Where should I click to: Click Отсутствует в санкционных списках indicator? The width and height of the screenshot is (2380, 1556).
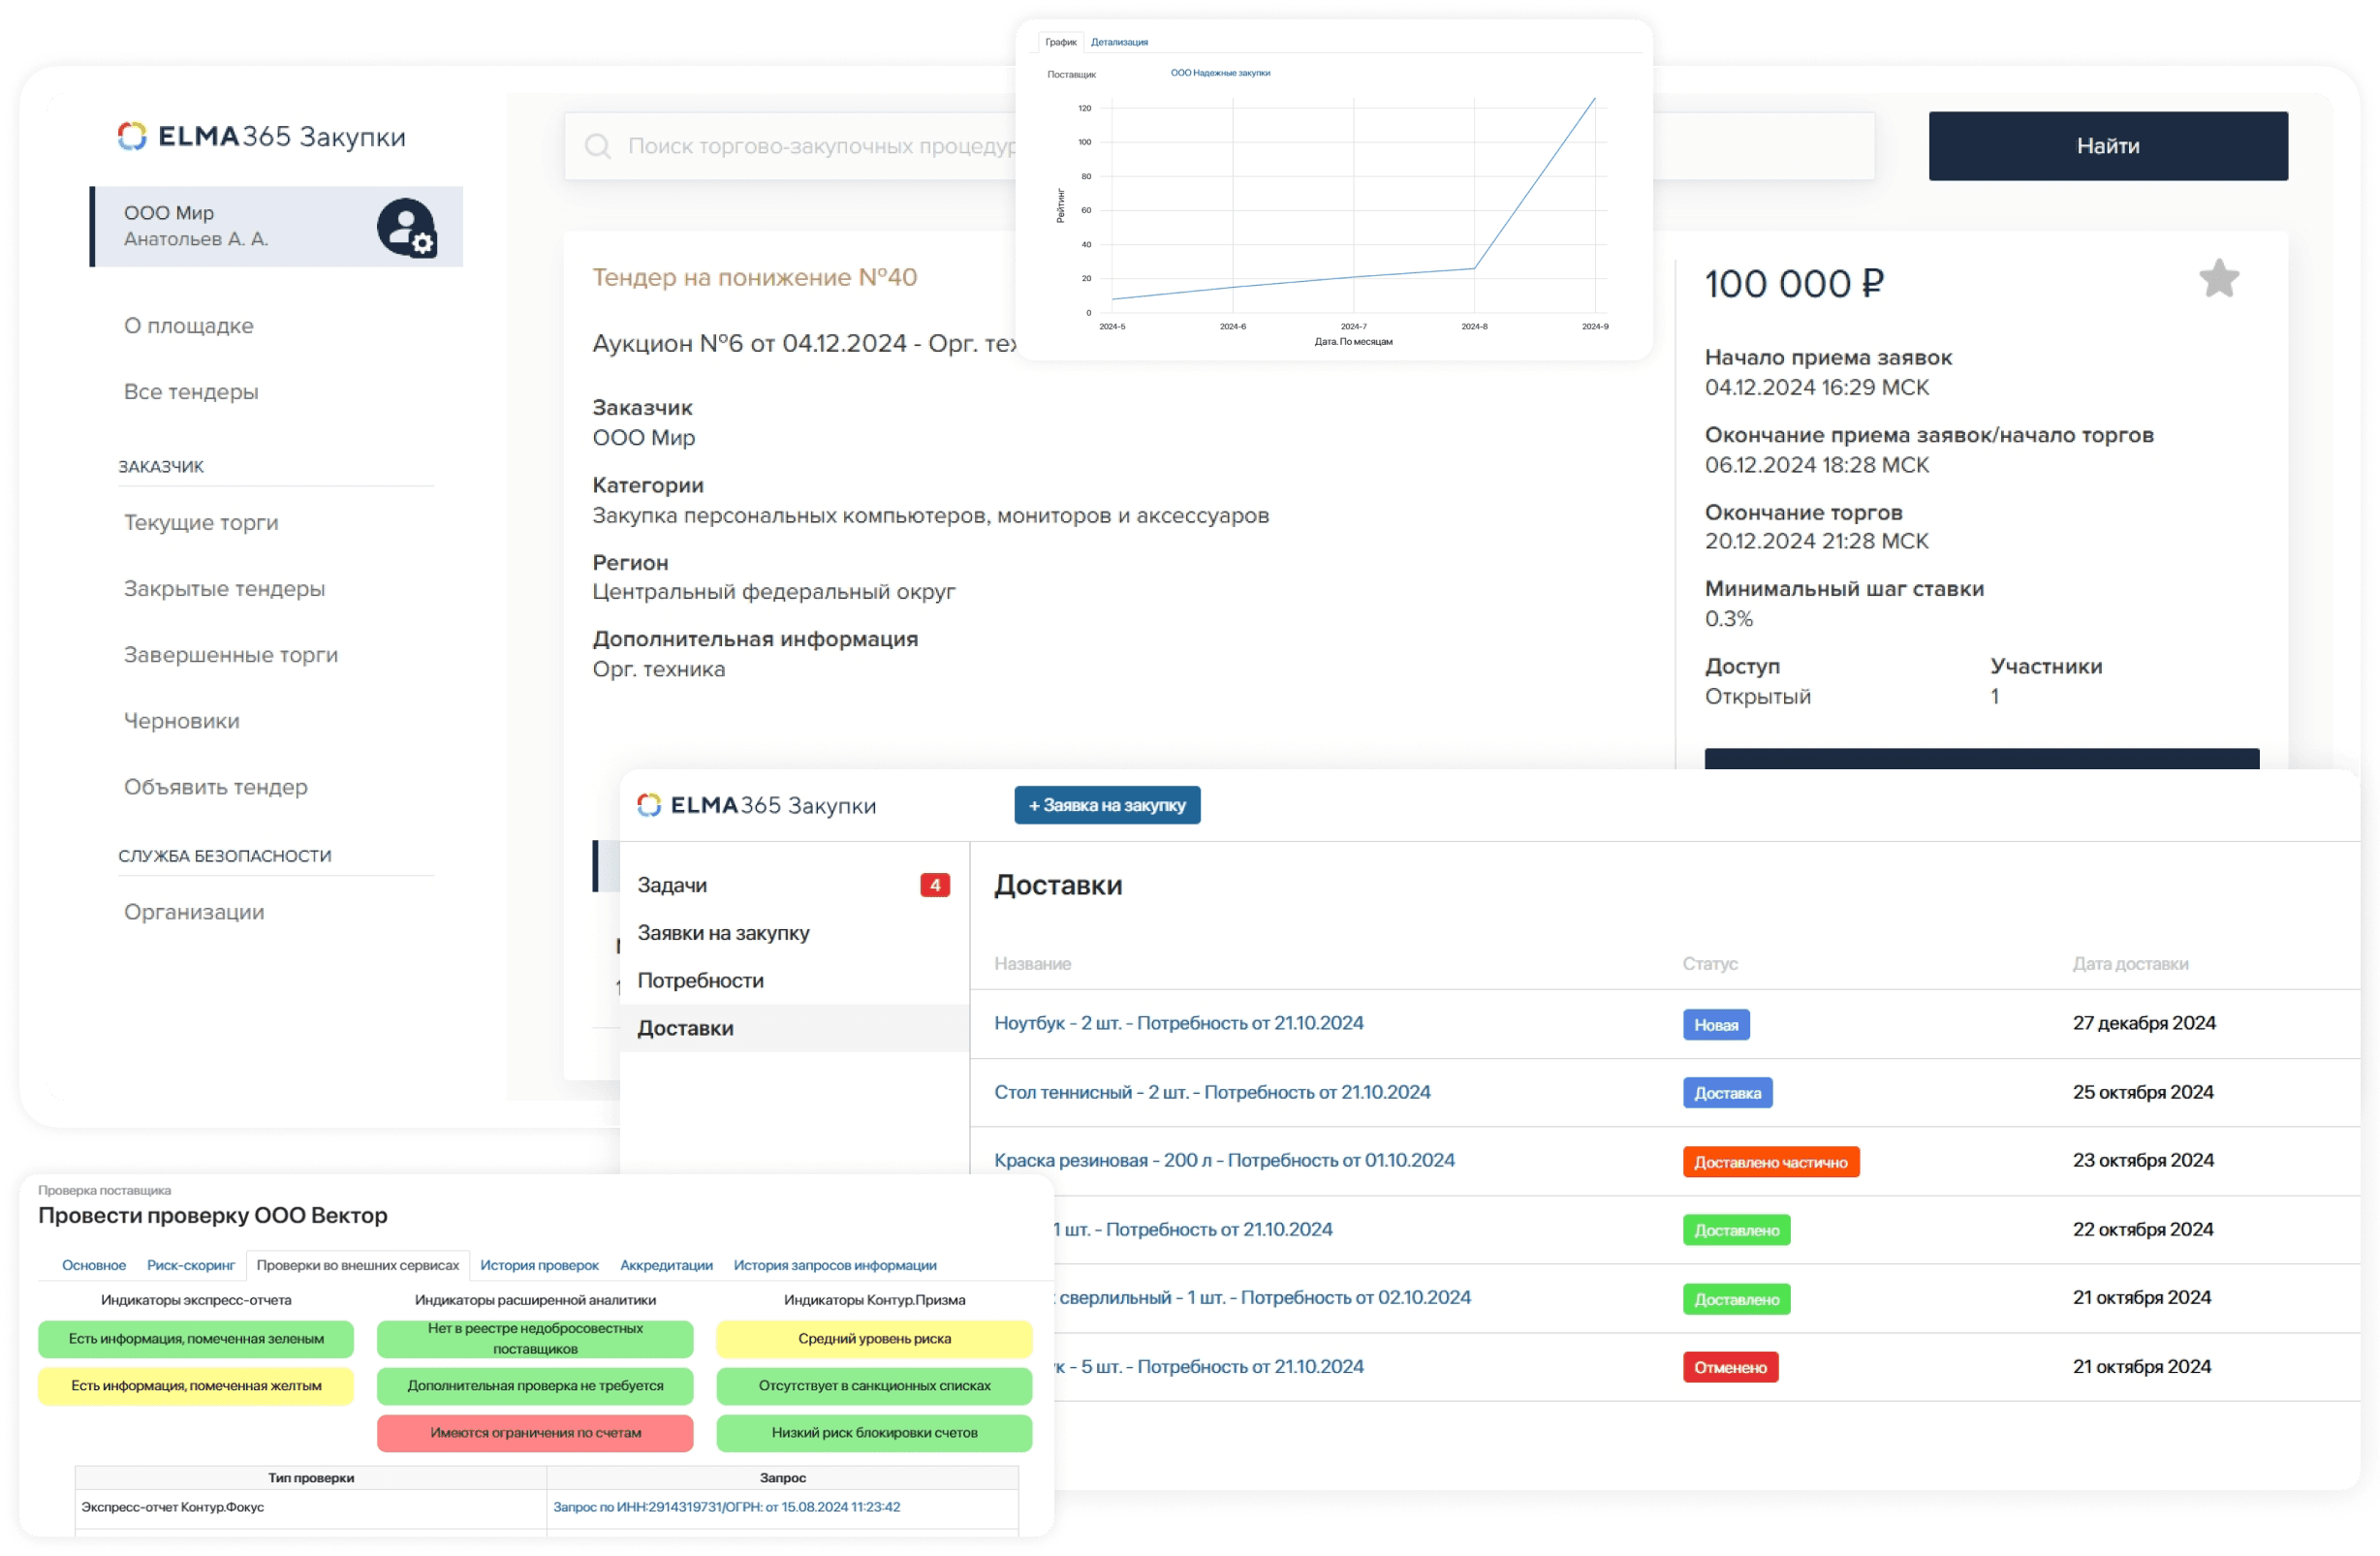coord(874,1386)
